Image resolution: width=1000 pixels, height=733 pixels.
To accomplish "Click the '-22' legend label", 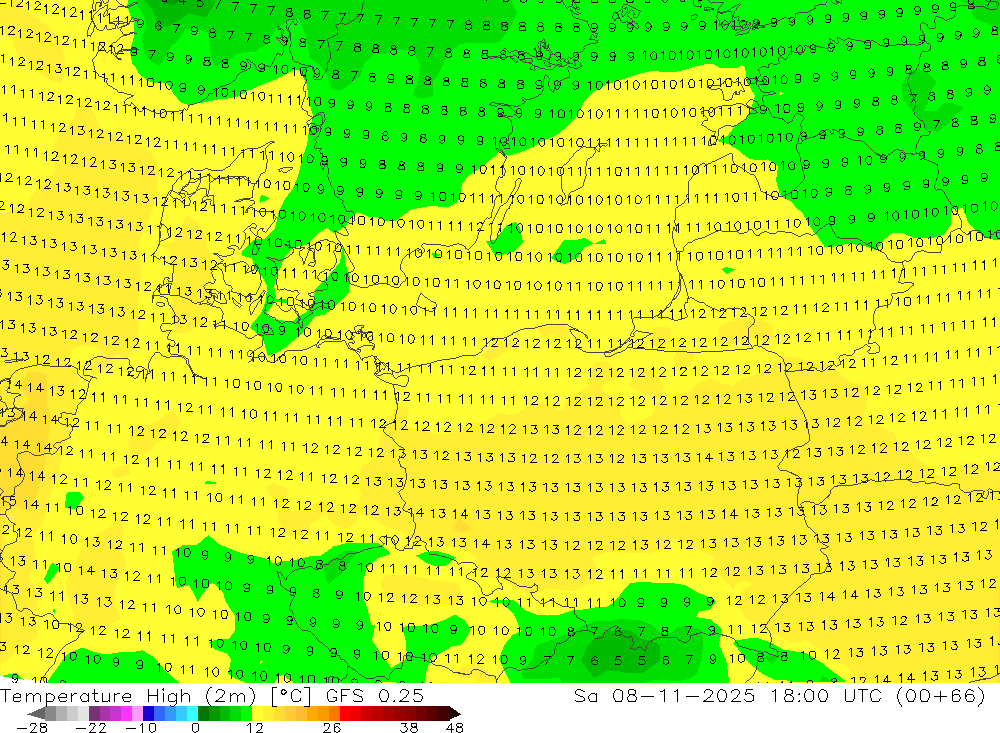I will coord(91,728).
